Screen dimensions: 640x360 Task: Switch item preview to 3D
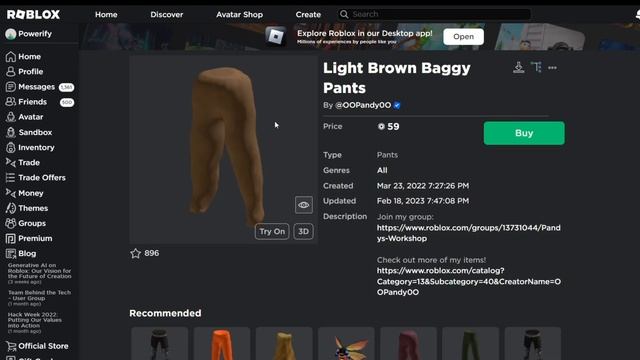(x=303, y=231)
